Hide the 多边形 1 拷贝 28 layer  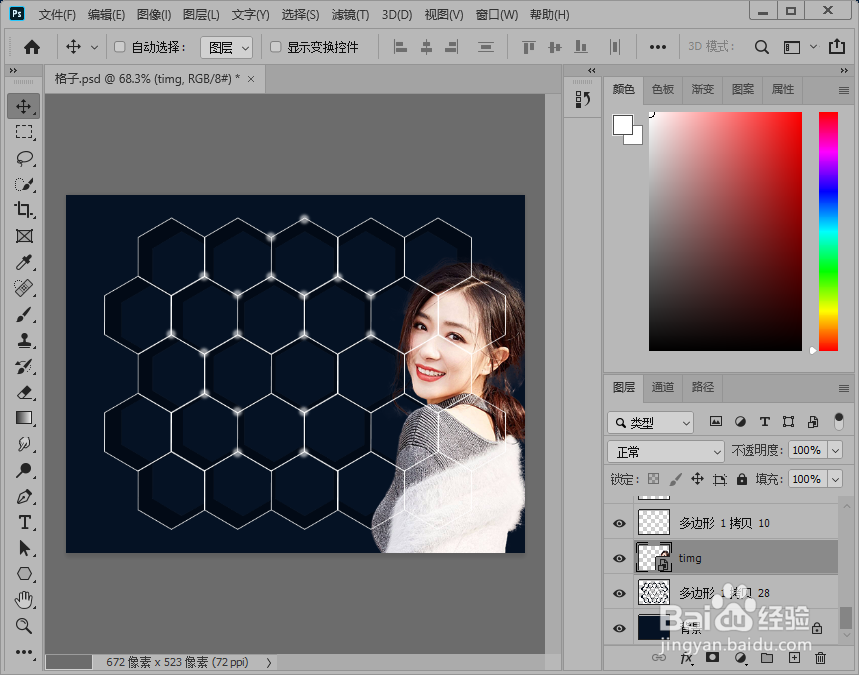[x=620, y=593]
